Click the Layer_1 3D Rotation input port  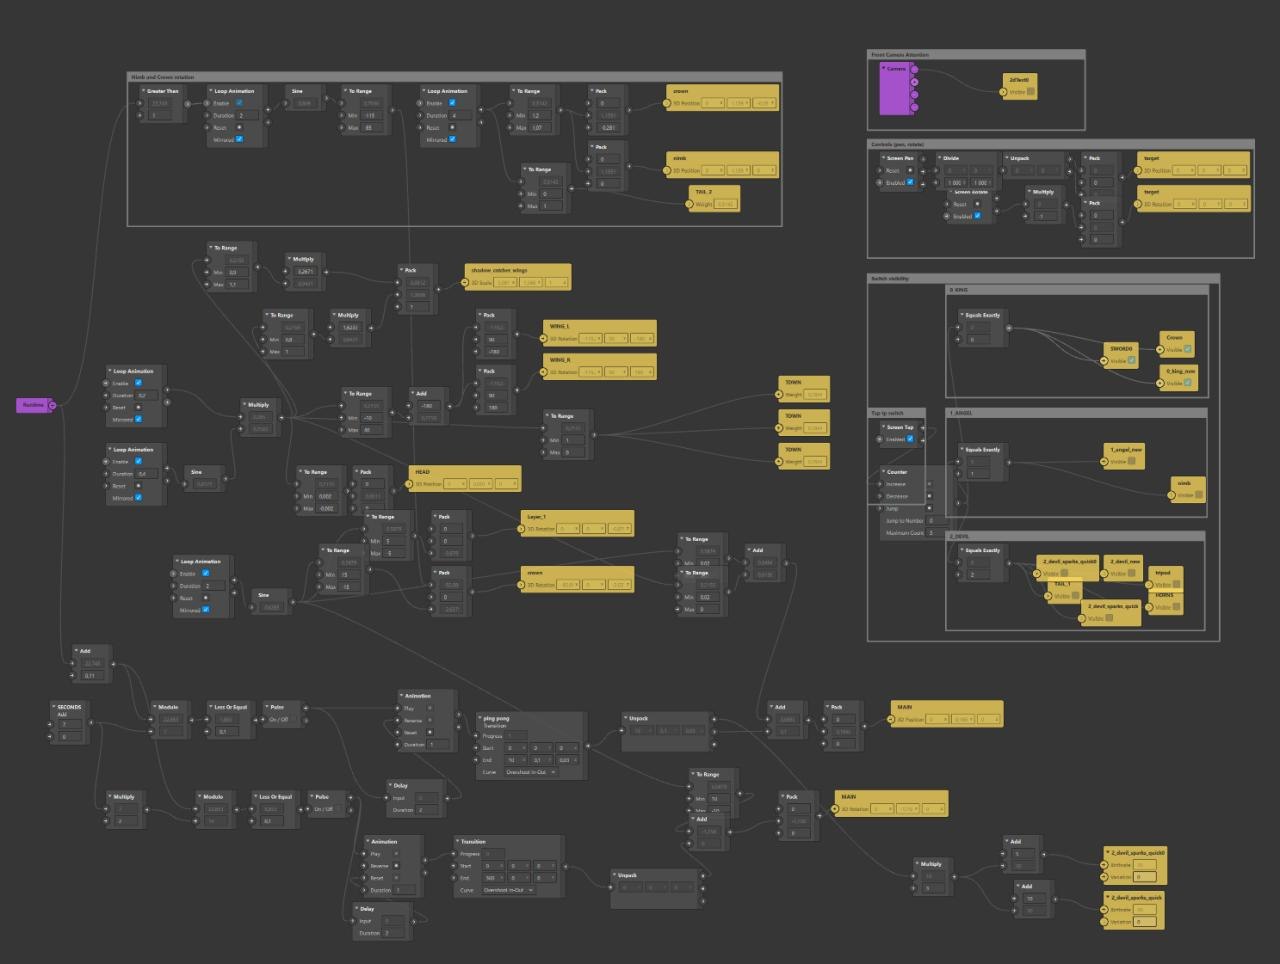(x=522, y=529)
